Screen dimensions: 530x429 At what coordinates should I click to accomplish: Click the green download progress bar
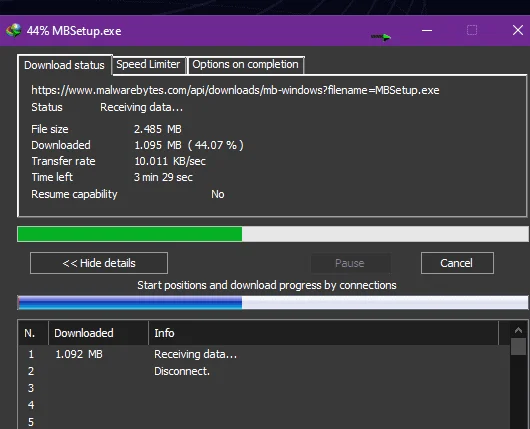tap(273, 234)
